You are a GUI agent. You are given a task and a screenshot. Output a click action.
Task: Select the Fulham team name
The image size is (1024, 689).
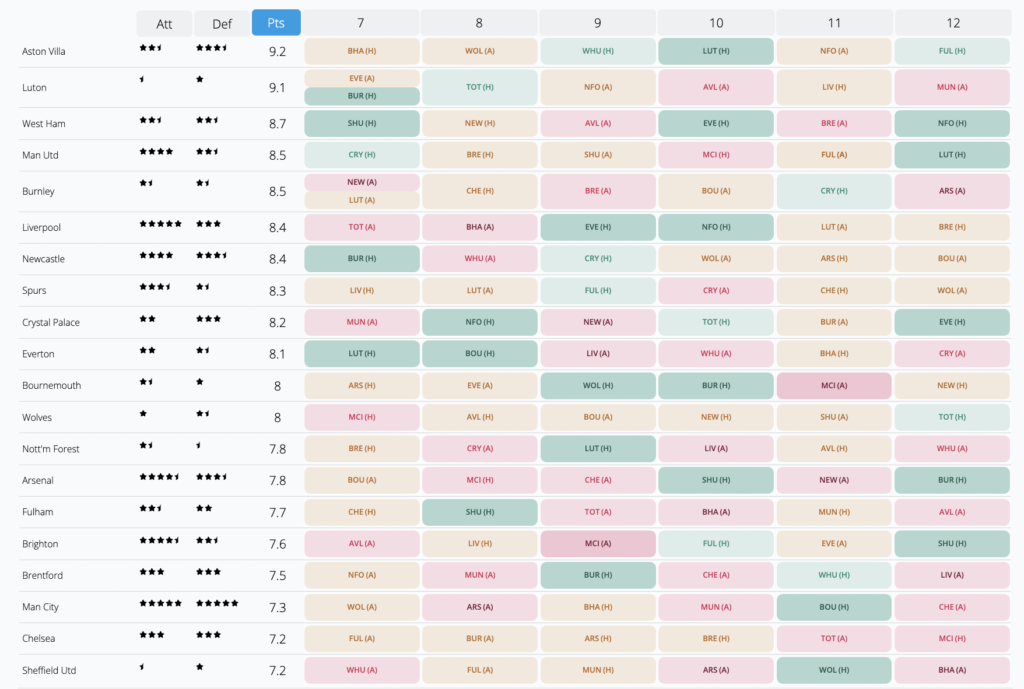pyautogui.click(x=37, y=511)
